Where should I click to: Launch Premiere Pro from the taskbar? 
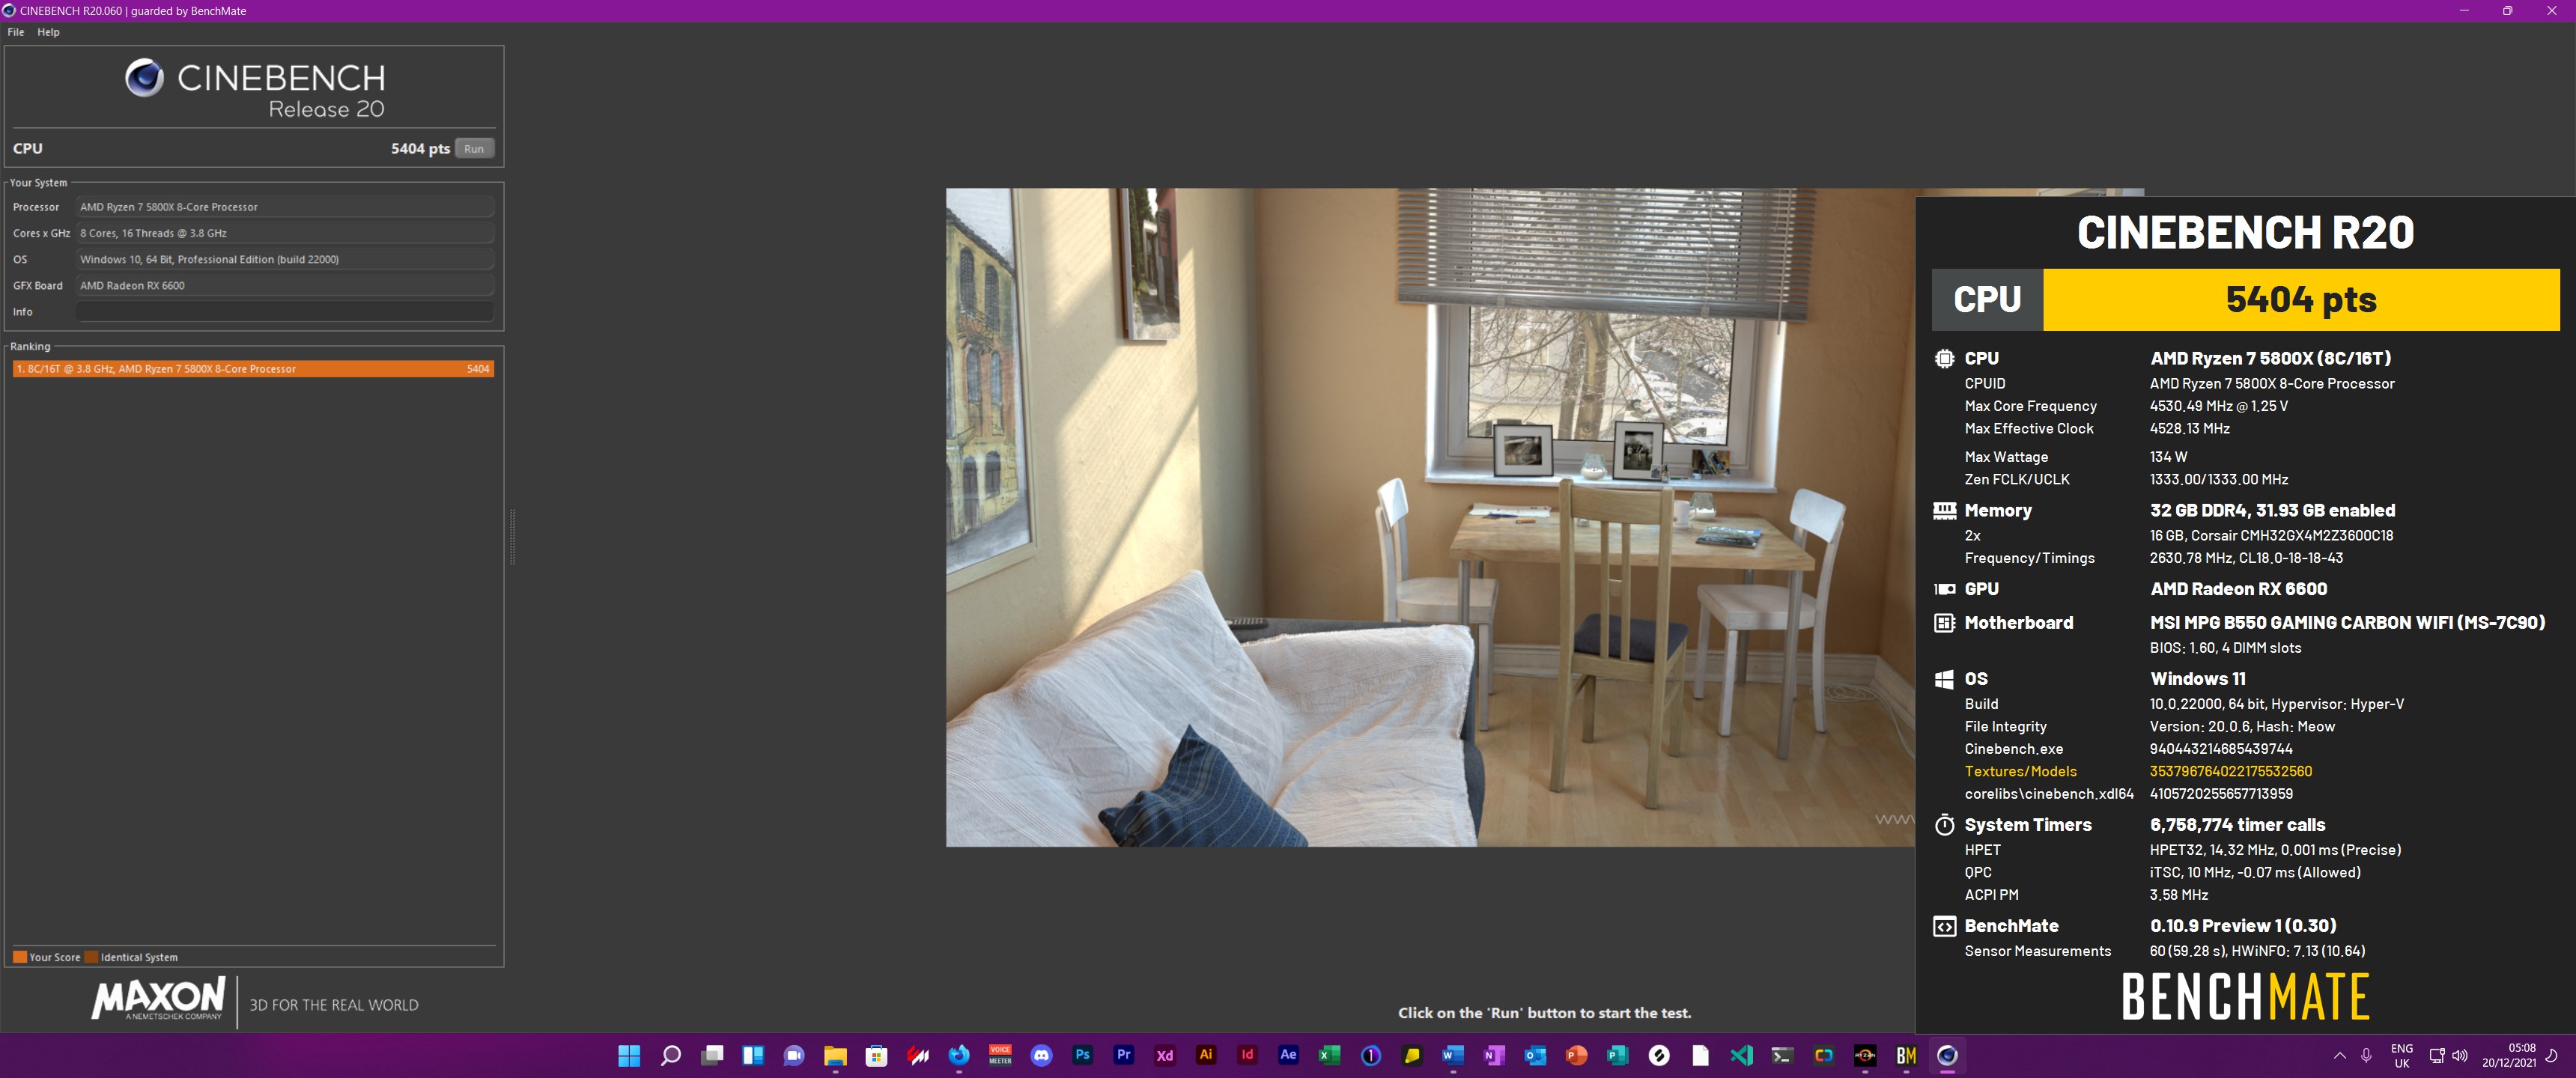click(x=1123, y=1055)
